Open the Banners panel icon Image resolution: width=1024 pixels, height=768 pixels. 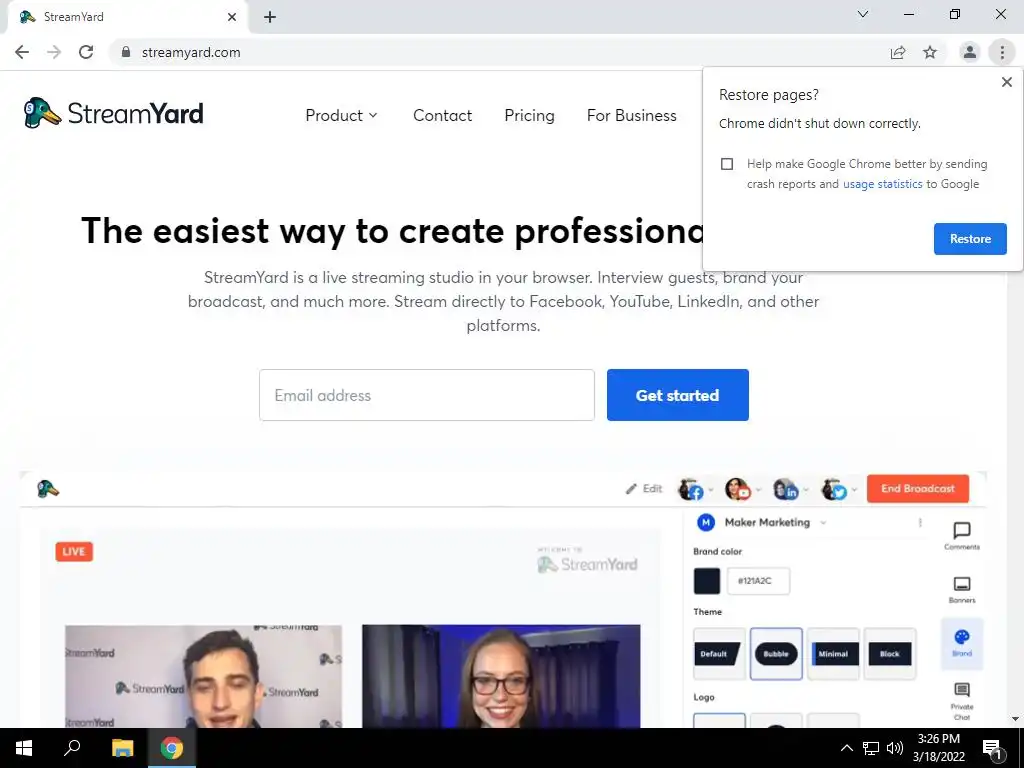pyautogui.click(x=962, y=589)
